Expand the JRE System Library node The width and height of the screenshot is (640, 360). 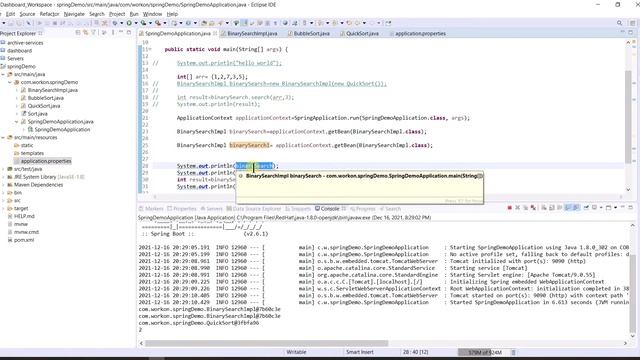[3, 177]
